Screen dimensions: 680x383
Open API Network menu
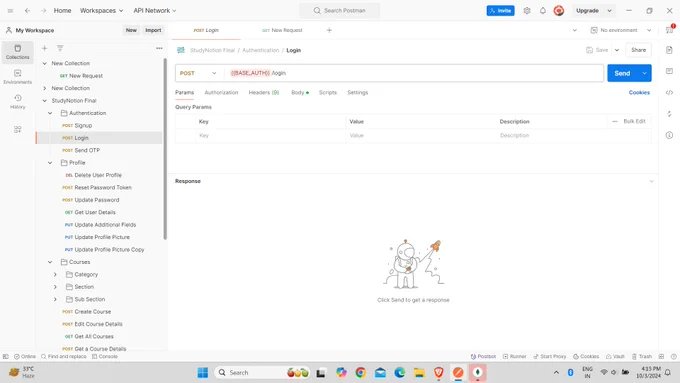[155, 10]
